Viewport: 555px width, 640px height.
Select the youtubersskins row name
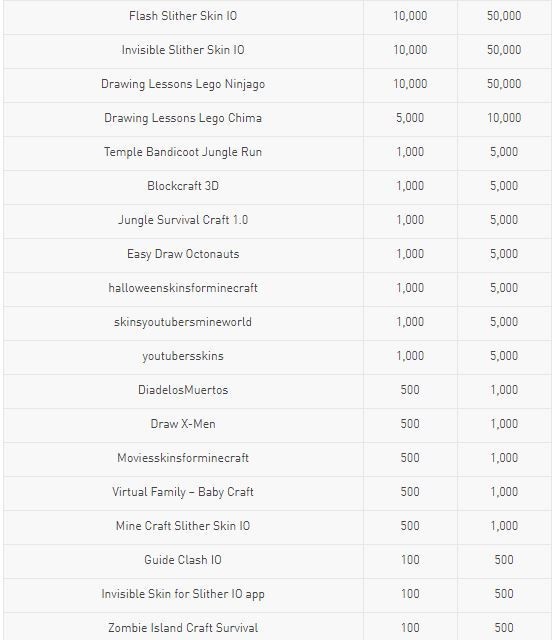point(183,356)
